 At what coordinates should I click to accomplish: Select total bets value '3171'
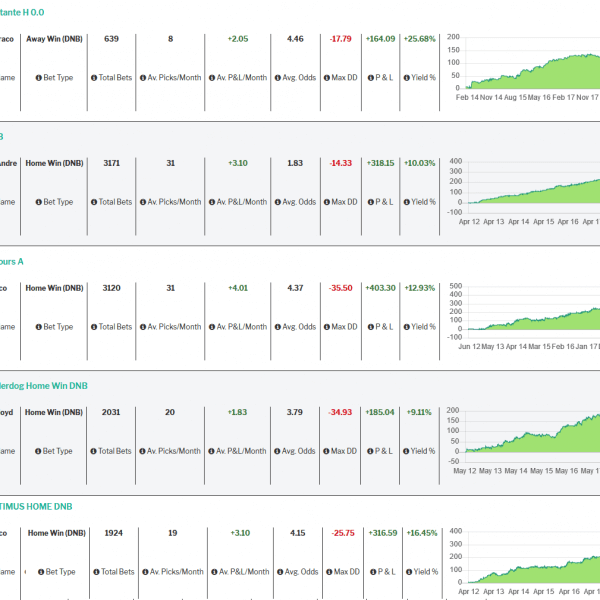(x=111, y=163)
